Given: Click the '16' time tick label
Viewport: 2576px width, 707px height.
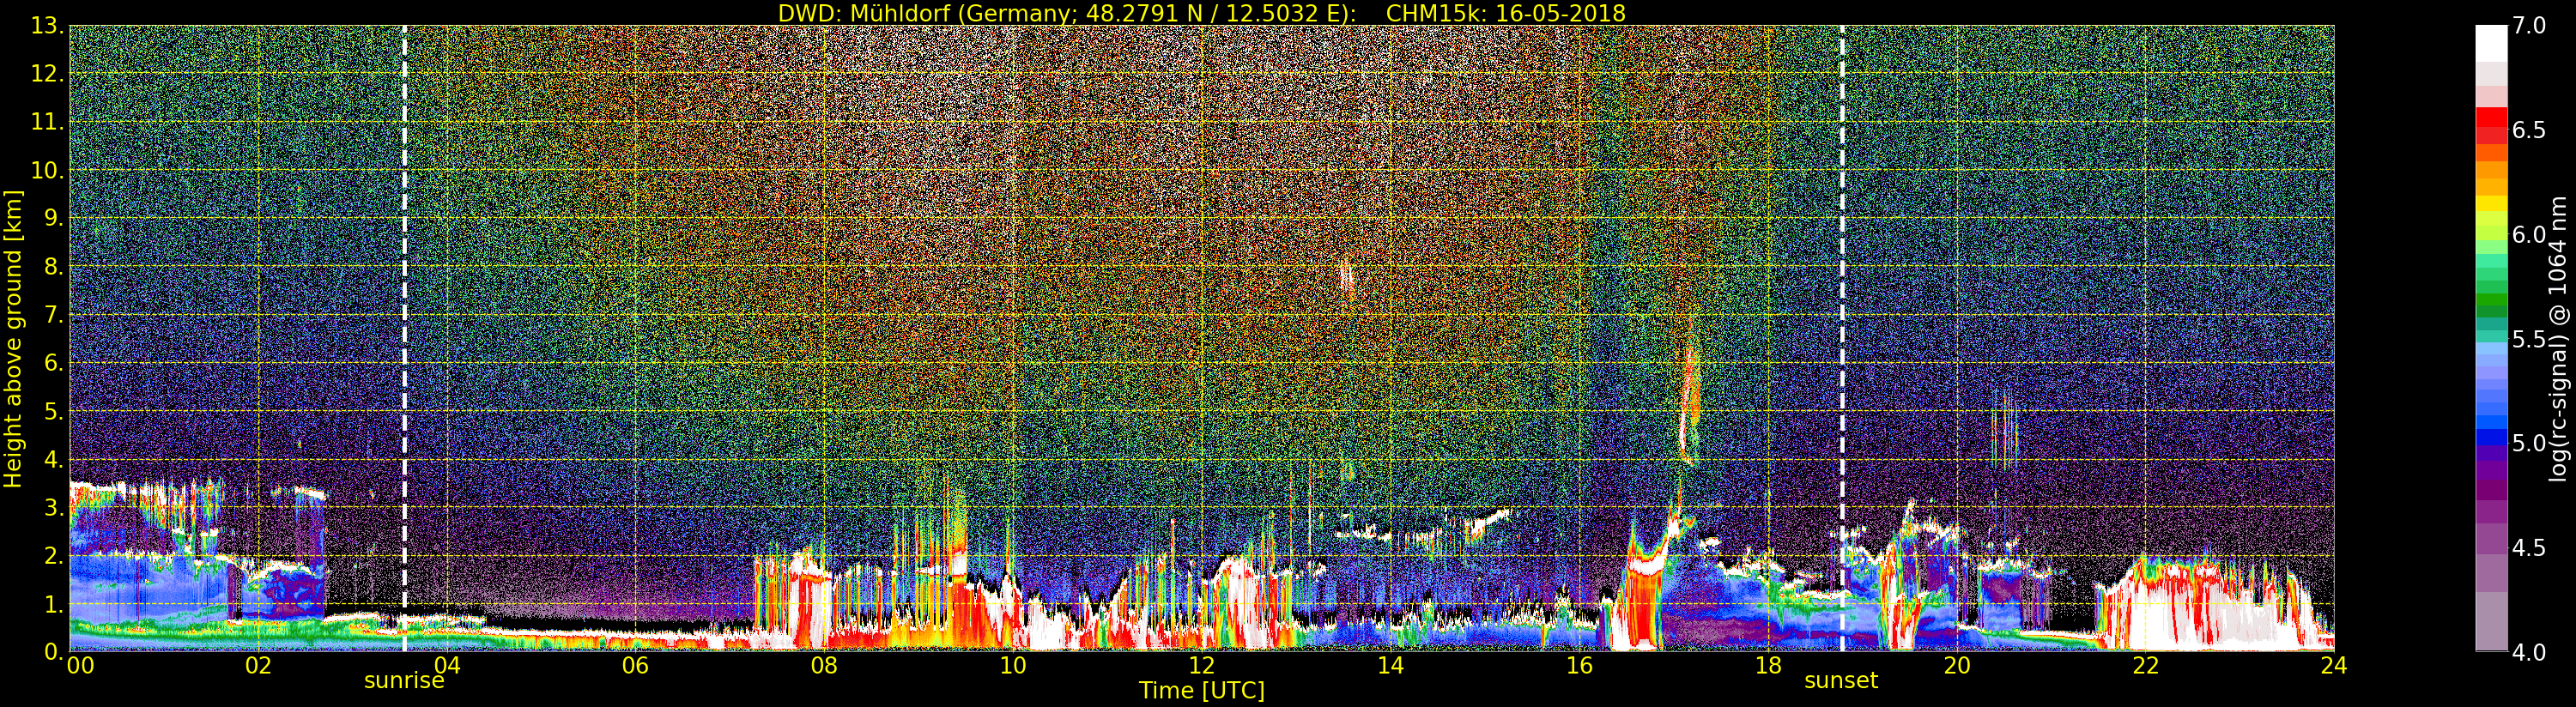Looking at the screenshot, I should tap(1579, 666).
